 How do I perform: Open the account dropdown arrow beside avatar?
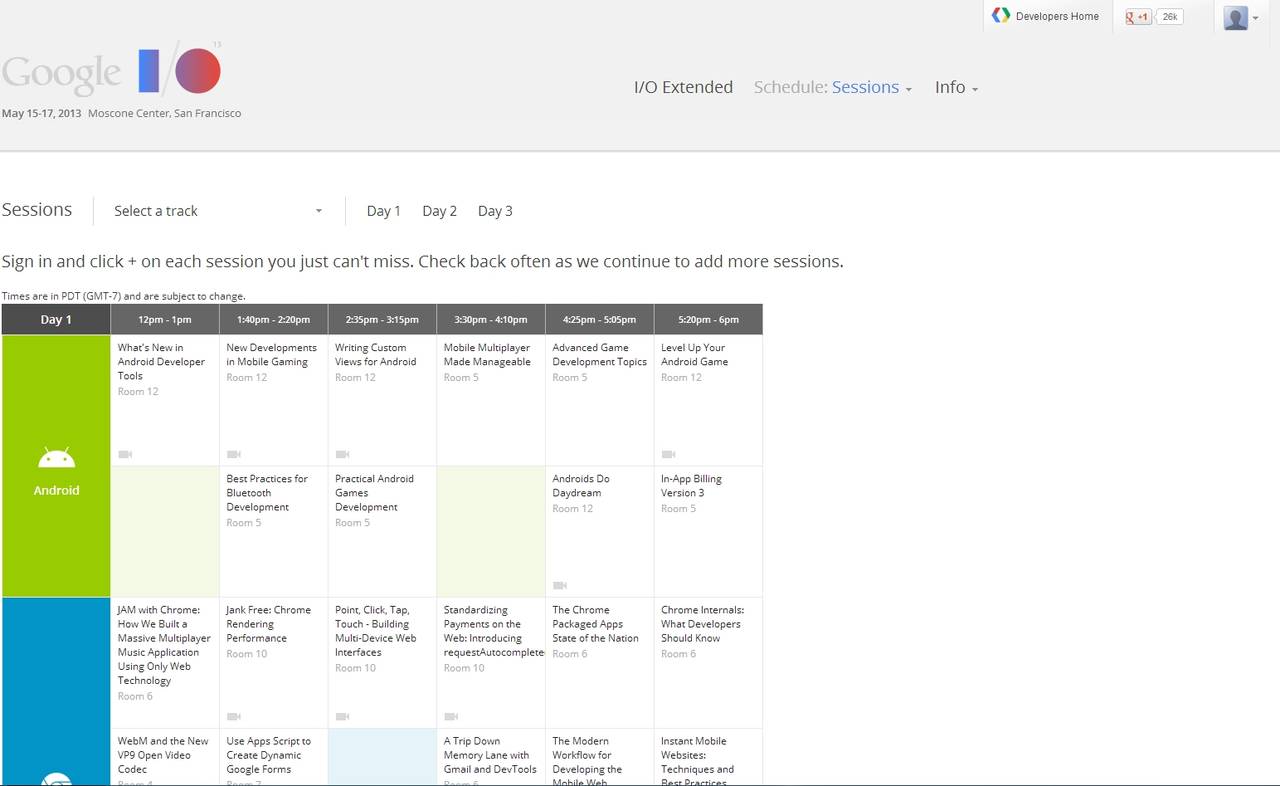[1256, 18]
